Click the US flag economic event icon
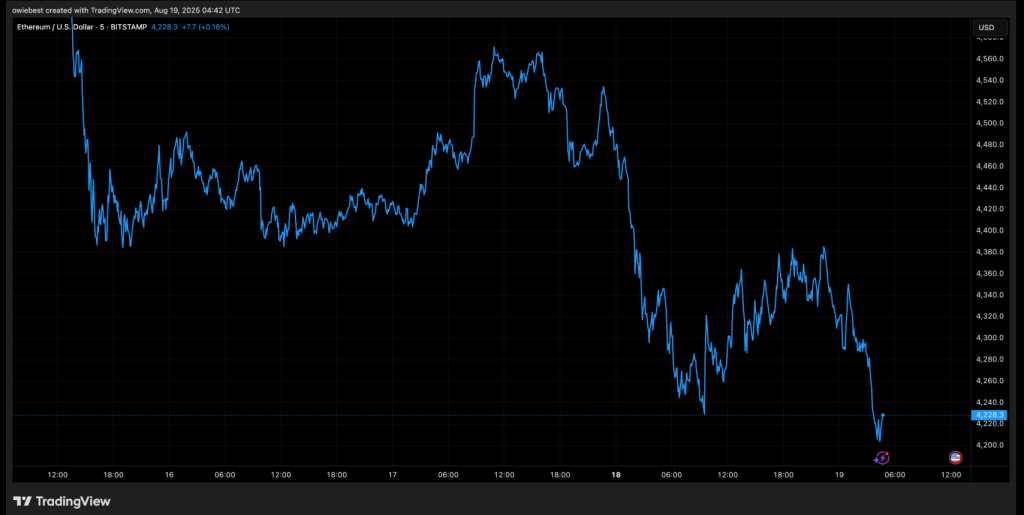The height and width of the screenshot is (515, 1024). coord(955,457)
